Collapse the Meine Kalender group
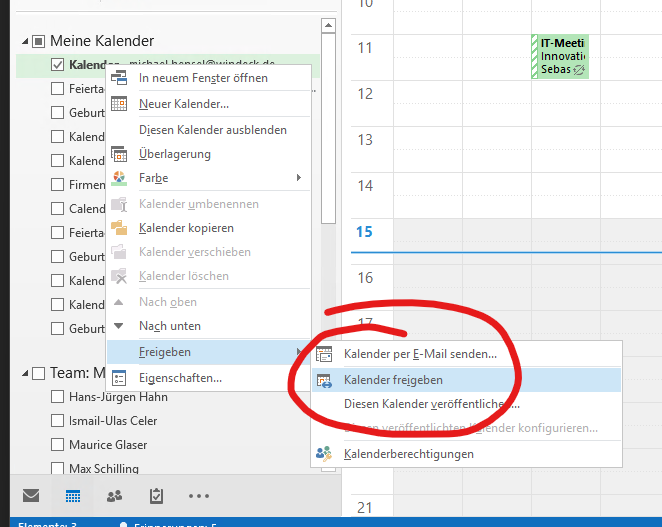Image resolution: width=662 pixels, height=527 pixels. point(23,42)
